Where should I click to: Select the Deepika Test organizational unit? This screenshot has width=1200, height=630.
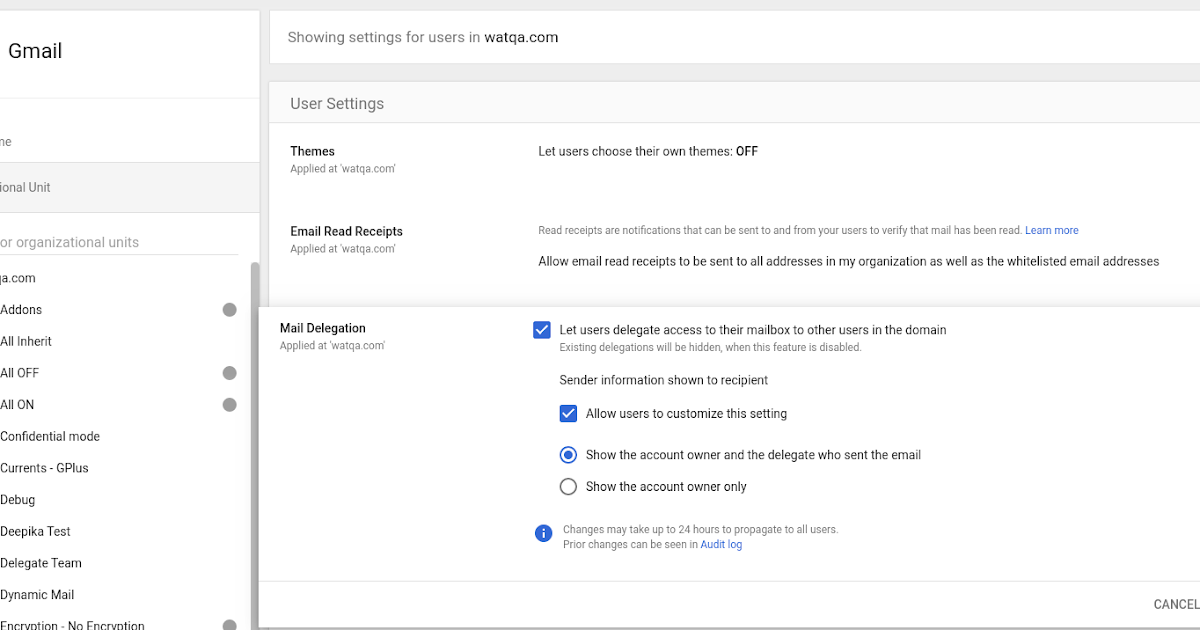point(35,531)
